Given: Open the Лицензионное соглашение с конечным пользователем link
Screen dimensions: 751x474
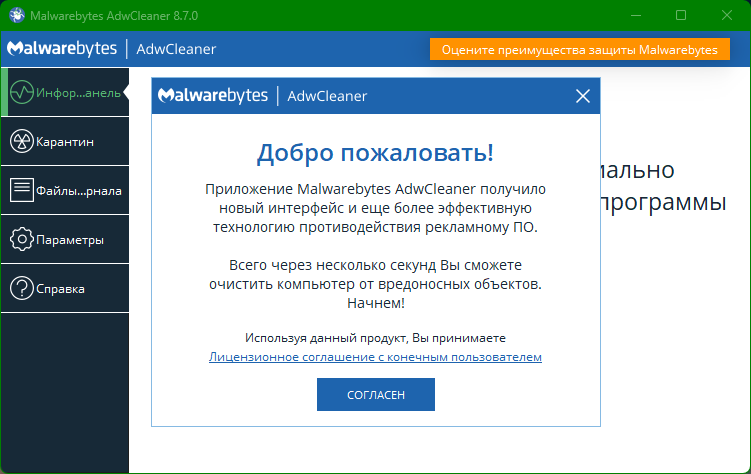Looking at the screenshot, I should [x=375, y=357].
